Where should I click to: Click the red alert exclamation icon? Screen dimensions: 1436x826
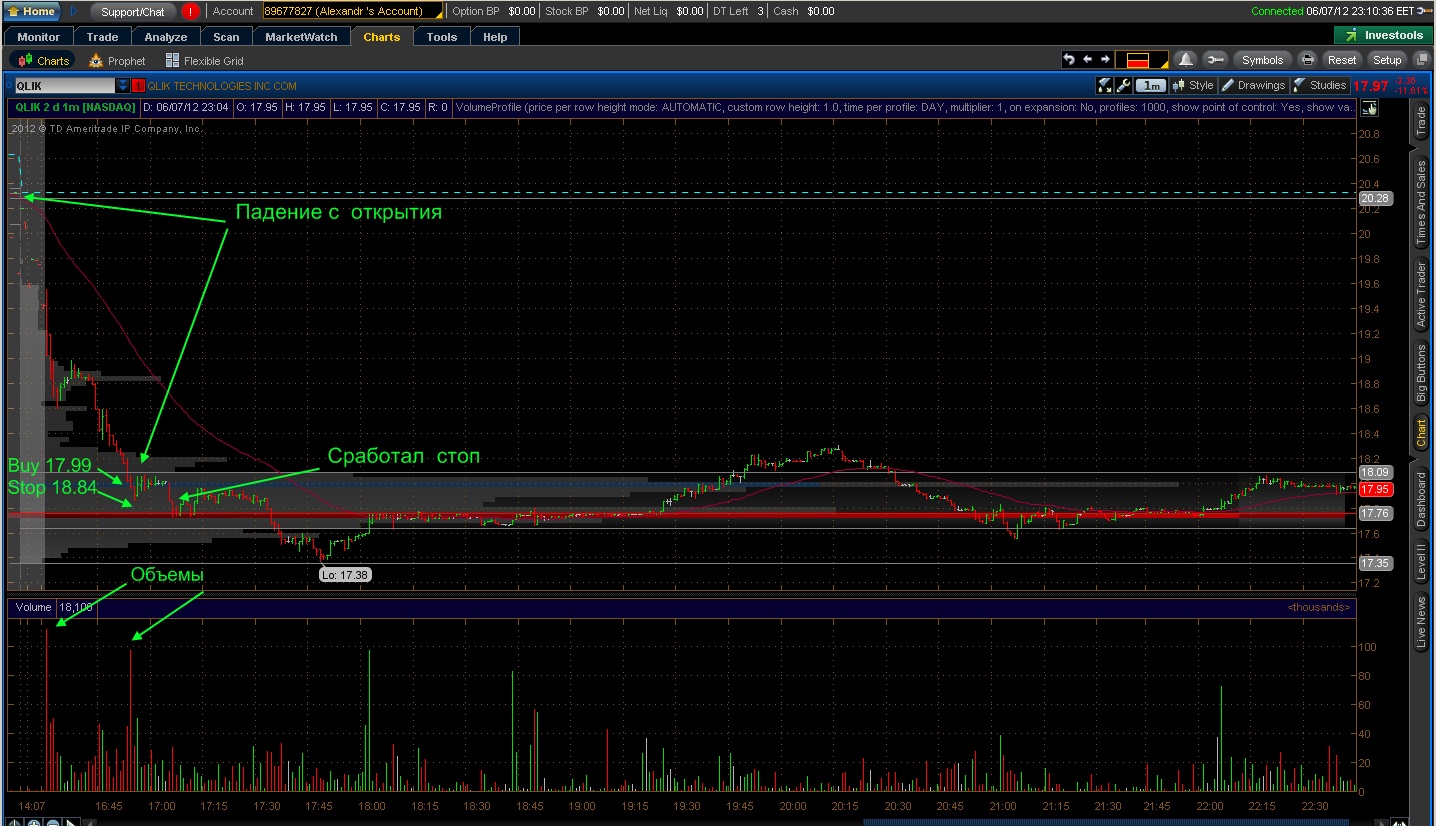pos(191,11)
